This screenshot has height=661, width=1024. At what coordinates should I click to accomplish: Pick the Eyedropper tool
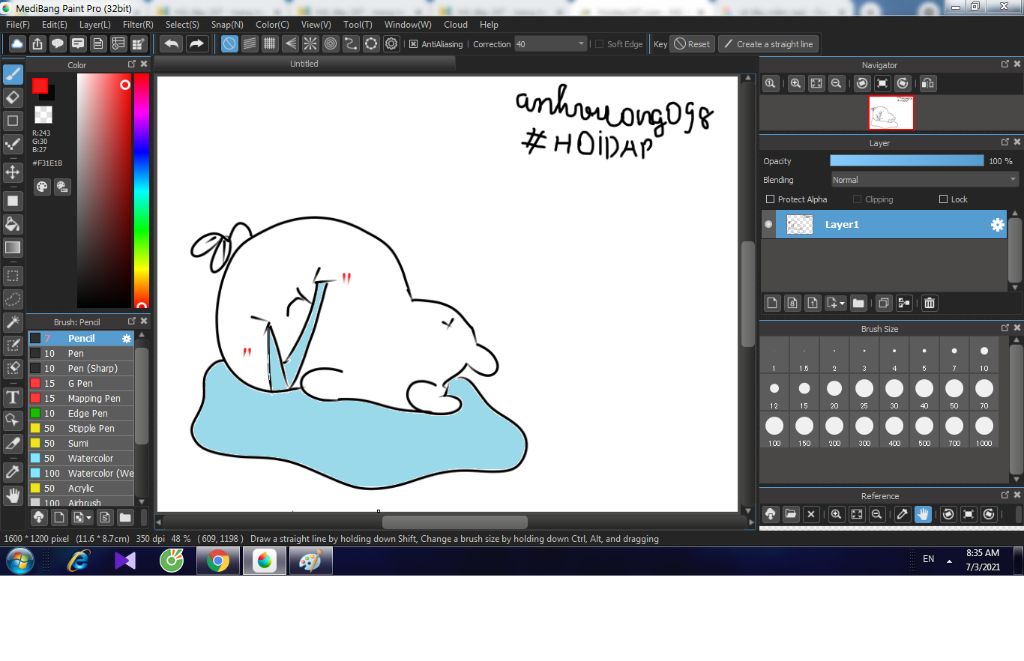[12, 472]
